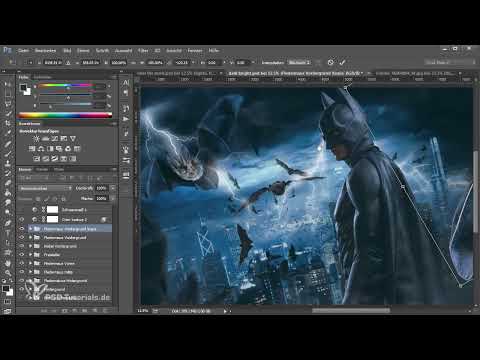Expand the Nebel Hintergrund group
The height and width of the screenshot is (360, 480).
30,246
